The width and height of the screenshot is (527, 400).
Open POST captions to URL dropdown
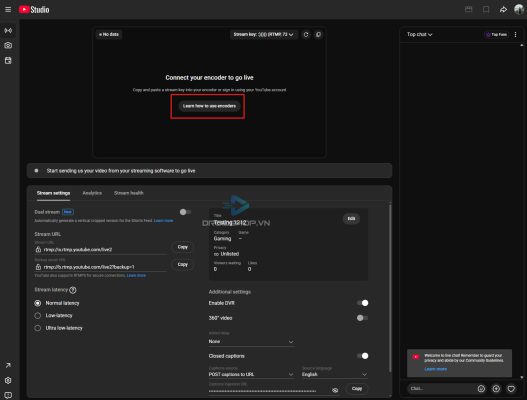coord(251,374)
